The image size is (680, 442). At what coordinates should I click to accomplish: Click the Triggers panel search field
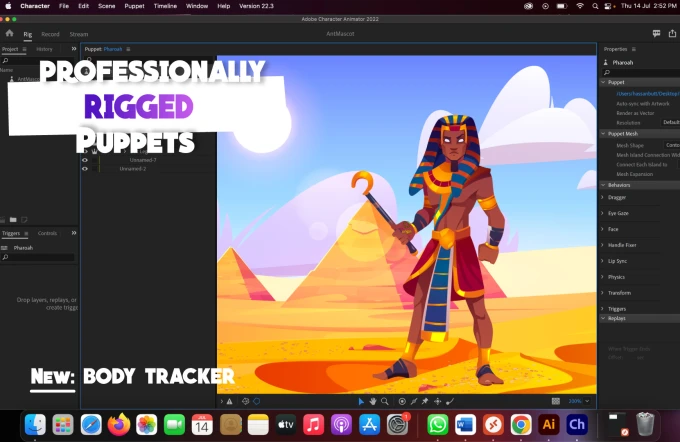click(38, 257)
